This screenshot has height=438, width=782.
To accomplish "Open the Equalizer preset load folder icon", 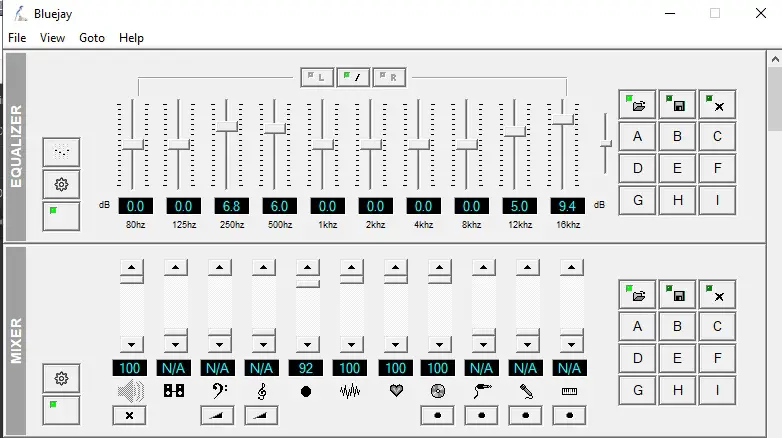I will 637,104.
